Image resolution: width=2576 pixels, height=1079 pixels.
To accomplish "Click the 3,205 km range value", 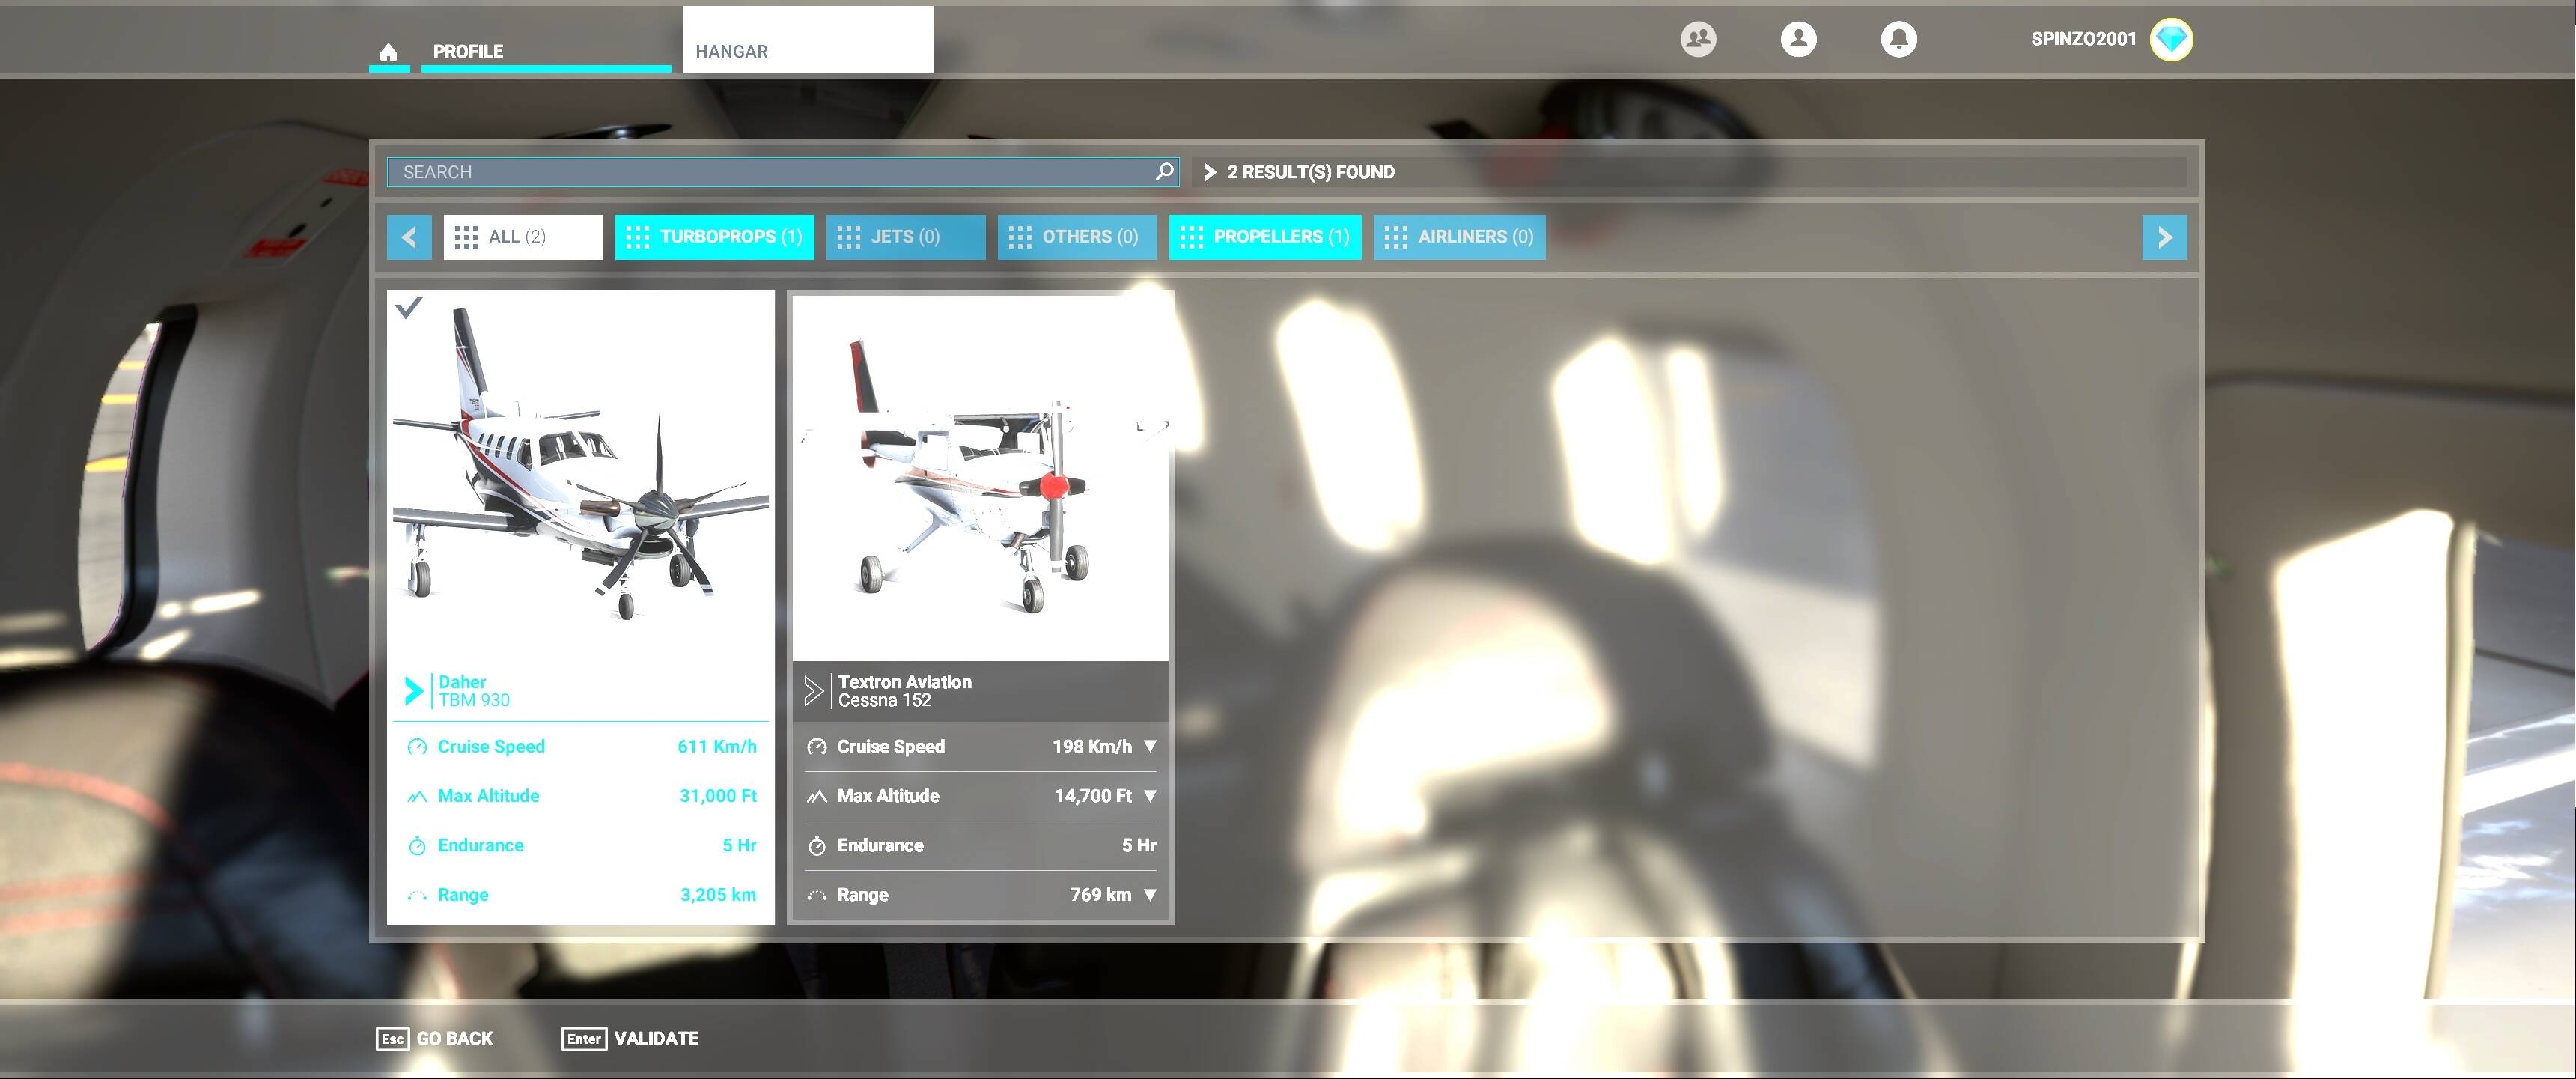I will point(718,895).
